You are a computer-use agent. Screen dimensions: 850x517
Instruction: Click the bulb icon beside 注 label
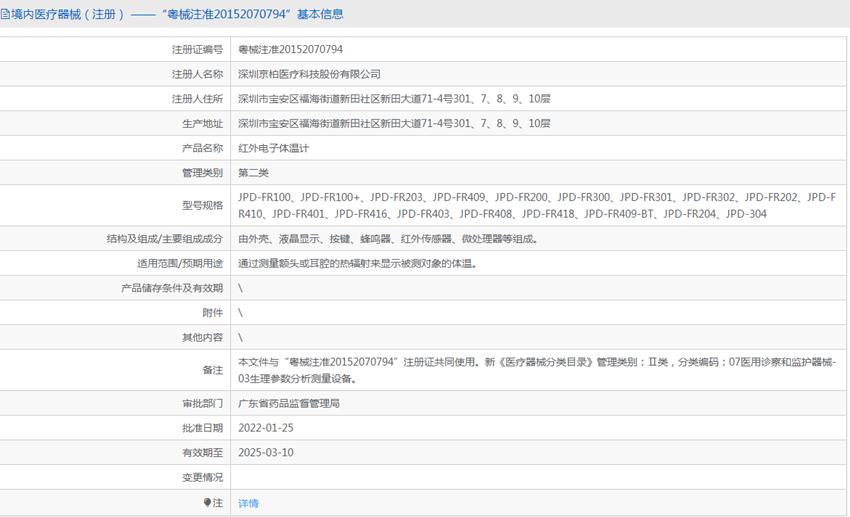[207, 502]
